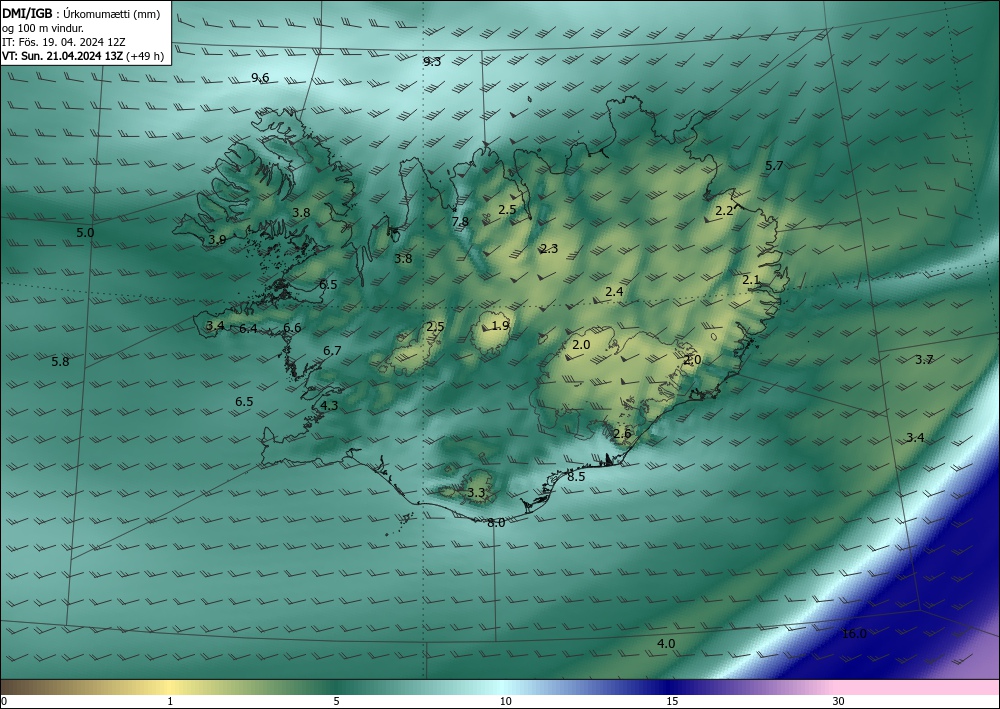Screen dimensions: 1000x709
Task: Click the 4.3 value label
Action: (x=329, y=406)
